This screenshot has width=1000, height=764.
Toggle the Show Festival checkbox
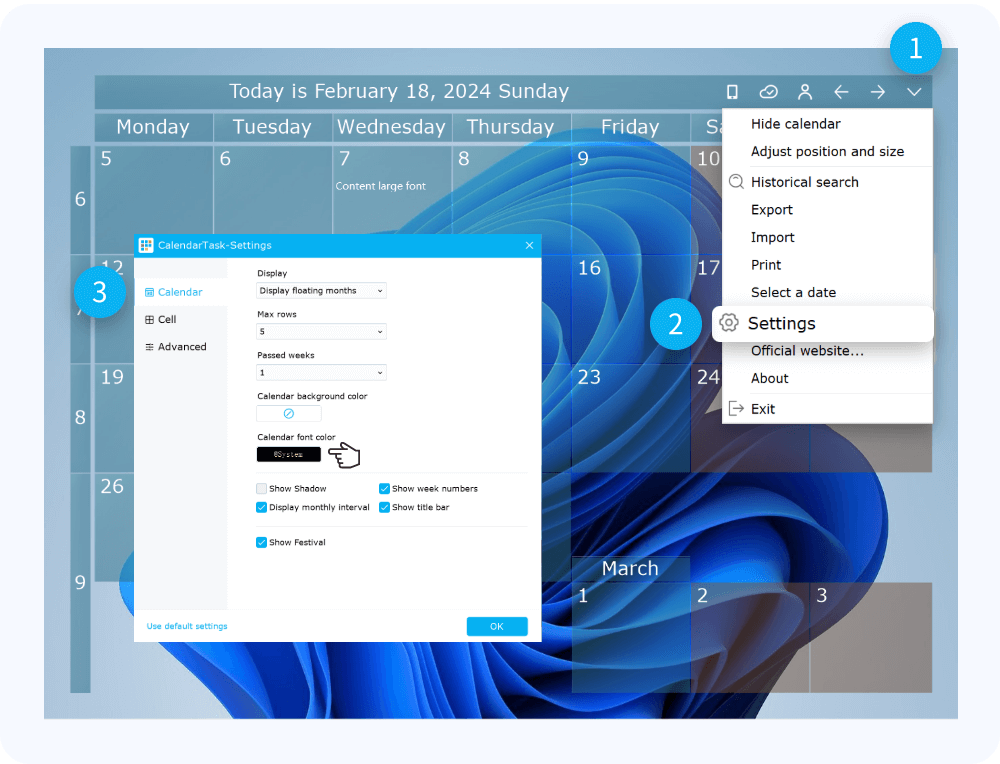[262, 542]
